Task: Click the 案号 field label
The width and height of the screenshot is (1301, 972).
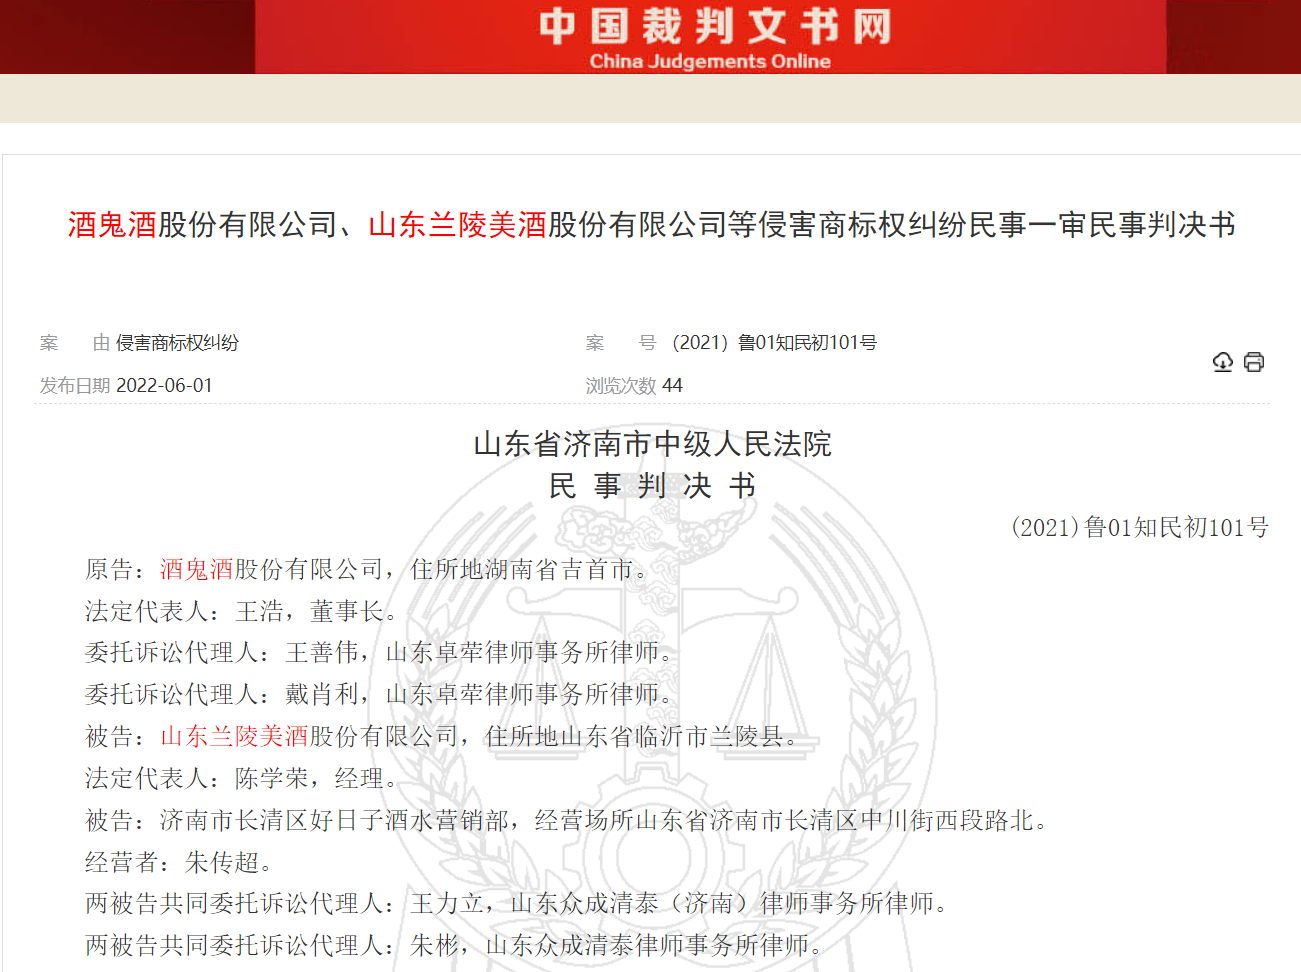Action: pos(621,343)
